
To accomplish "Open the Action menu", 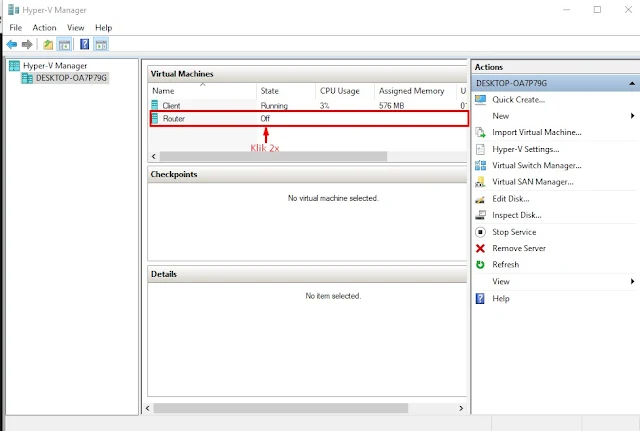I will tap(44, 28).
